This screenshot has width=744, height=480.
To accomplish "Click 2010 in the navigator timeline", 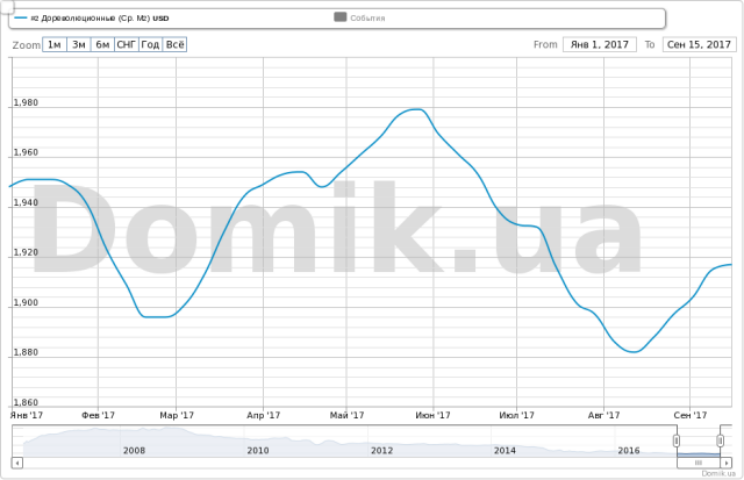I will point(258,450).
